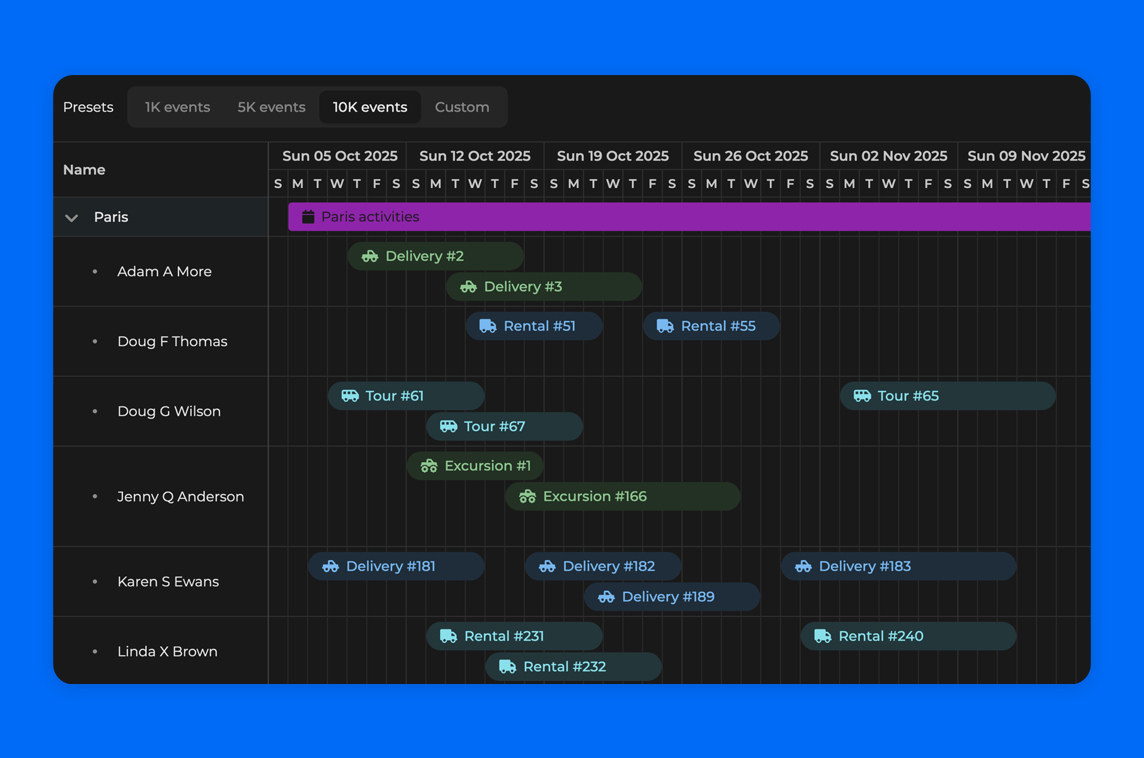Click the Sun 19 Oct 2025 week header
The image size is (1144, 758).
(612, 156)
